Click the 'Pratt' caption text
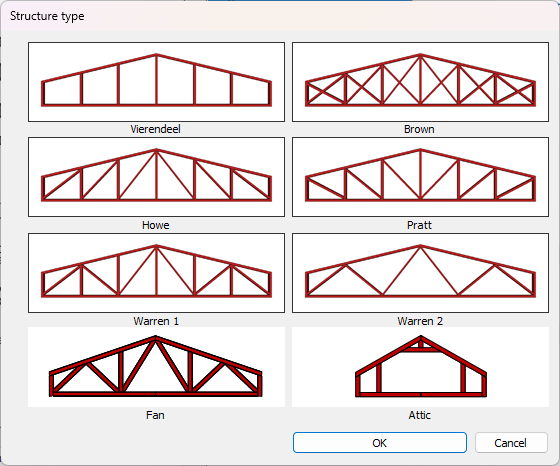 pos(419,225)
